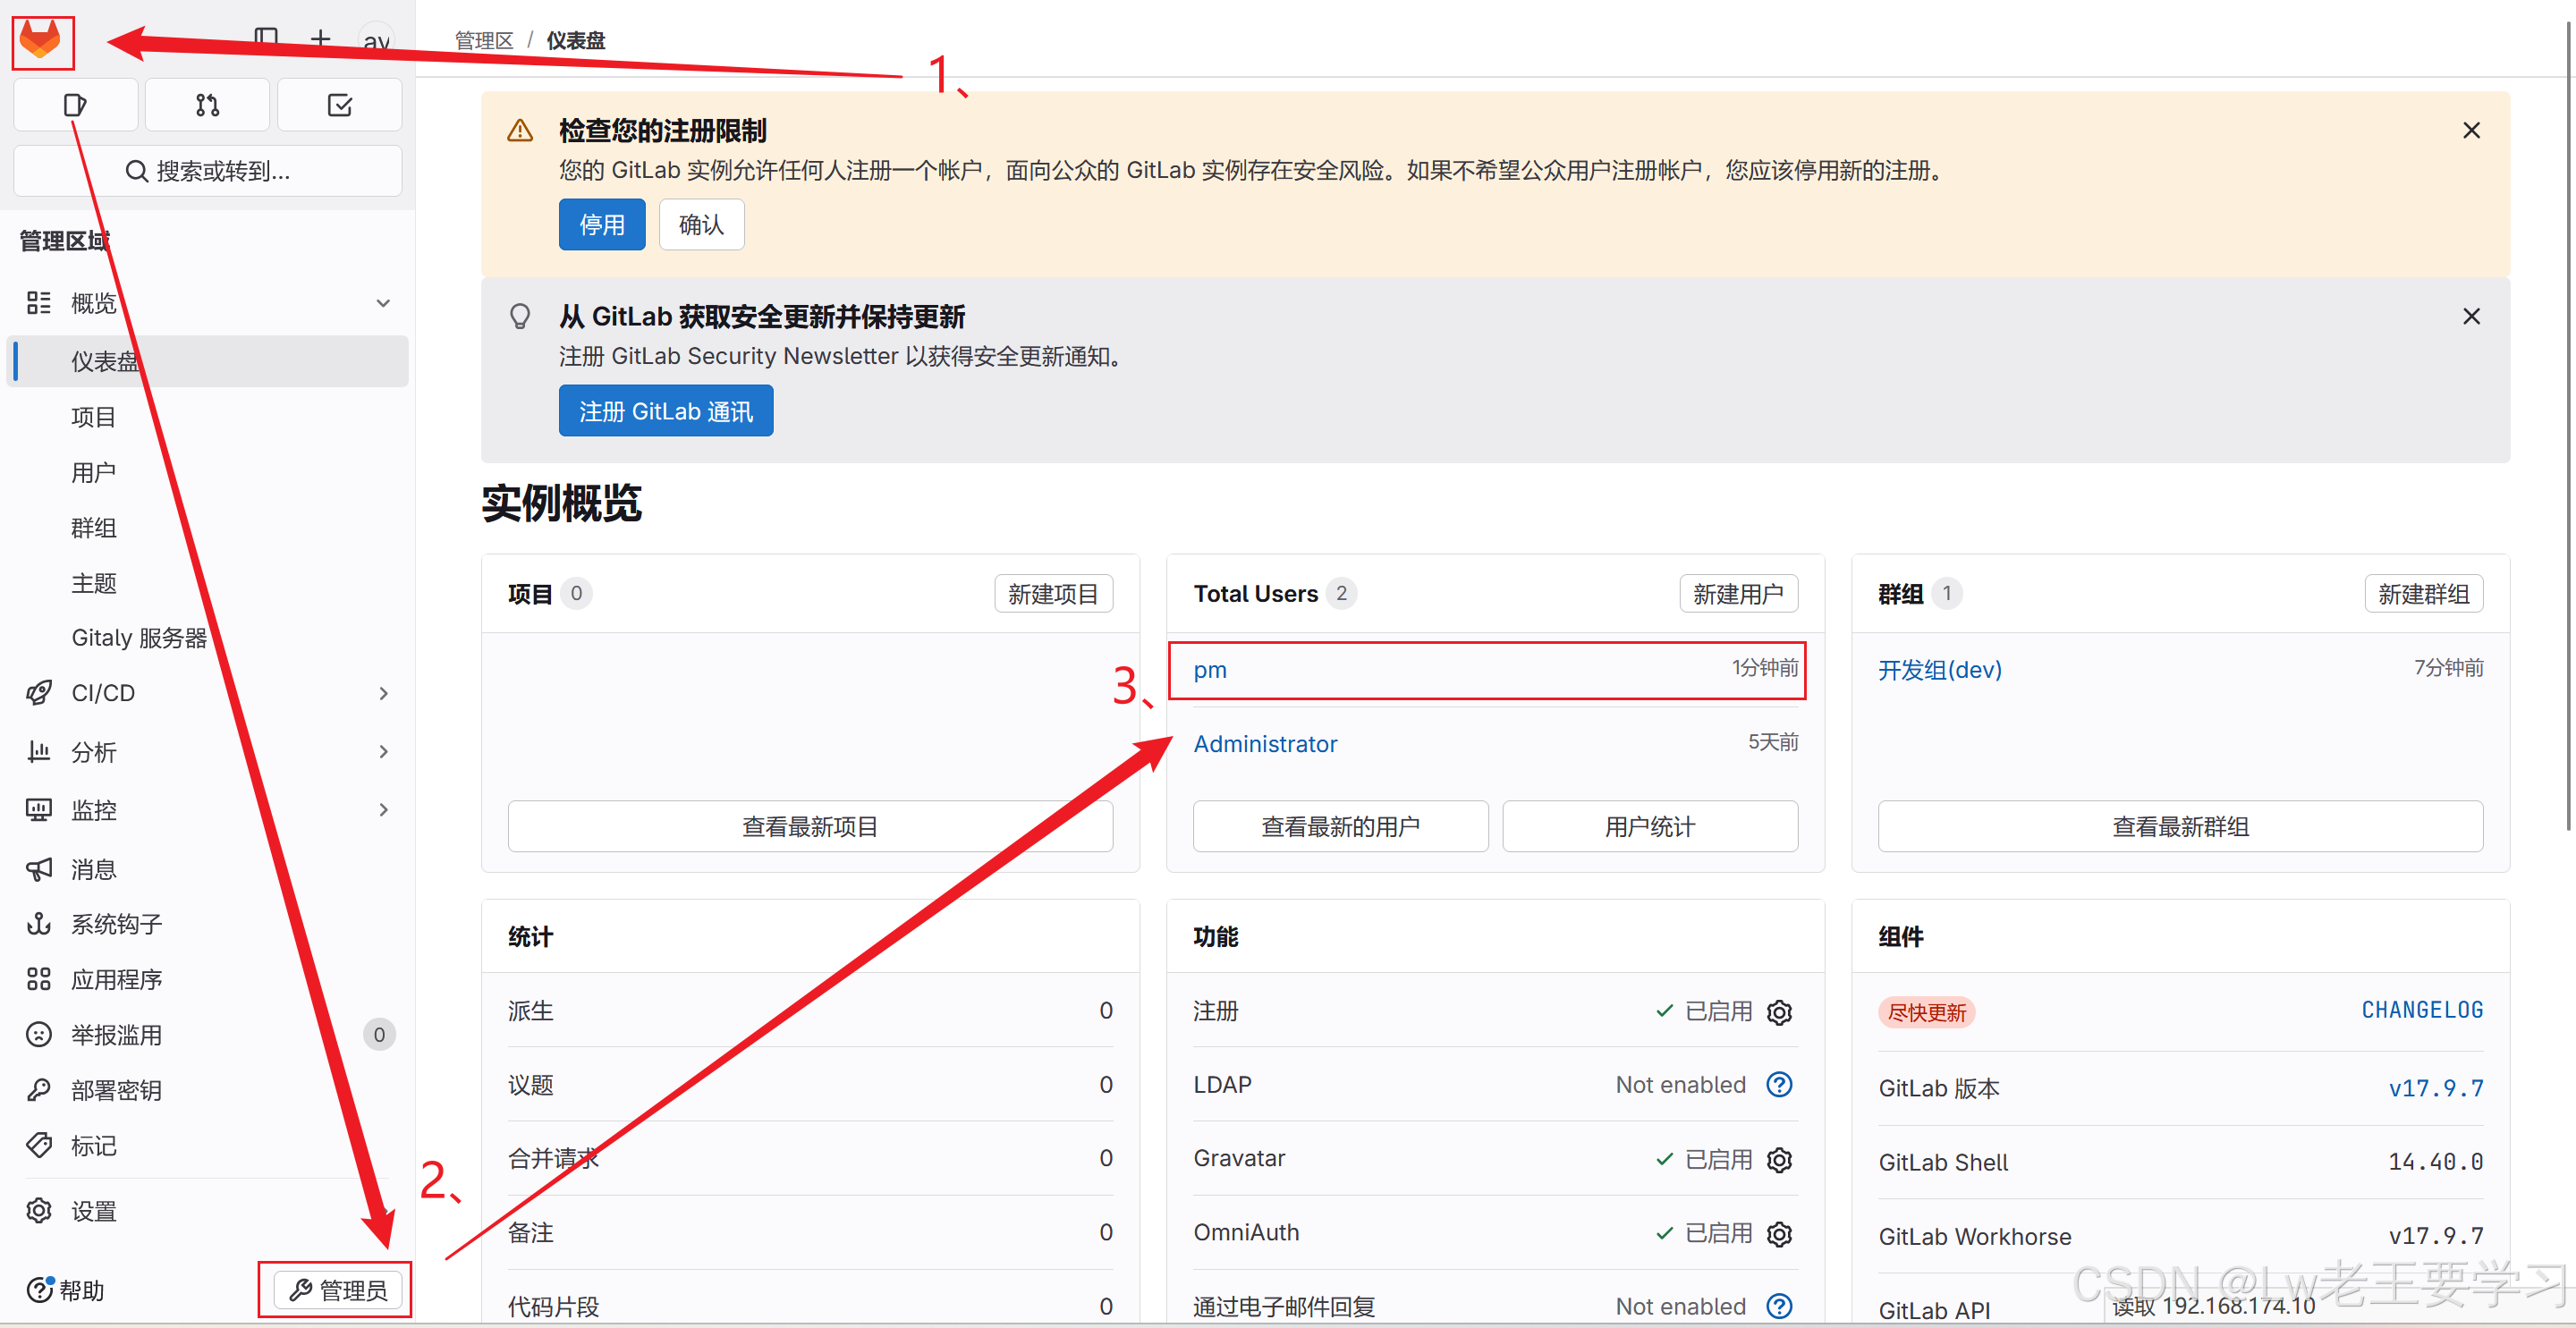Open the issues icon shortcut
The width and height of the screenshot is (2576, 1328).
click(75, 105)
